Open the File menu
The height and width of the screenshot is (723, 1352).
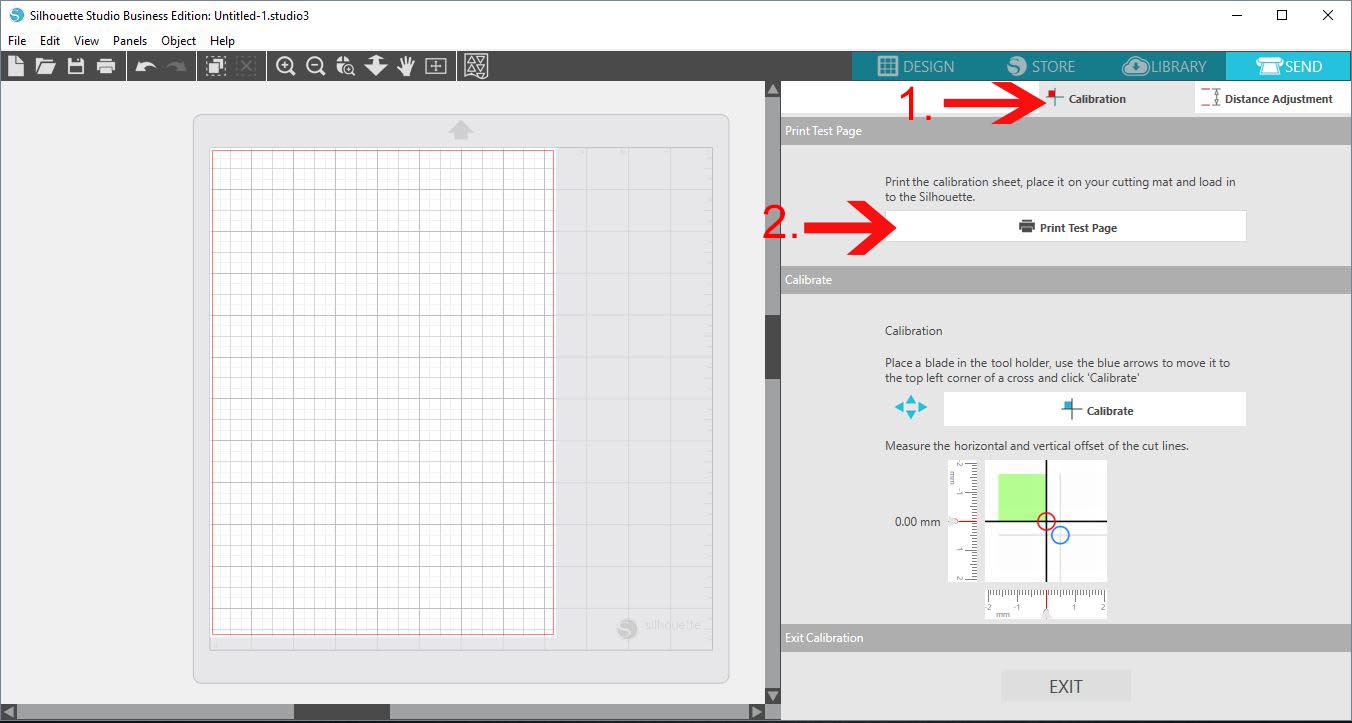[17, 41]
